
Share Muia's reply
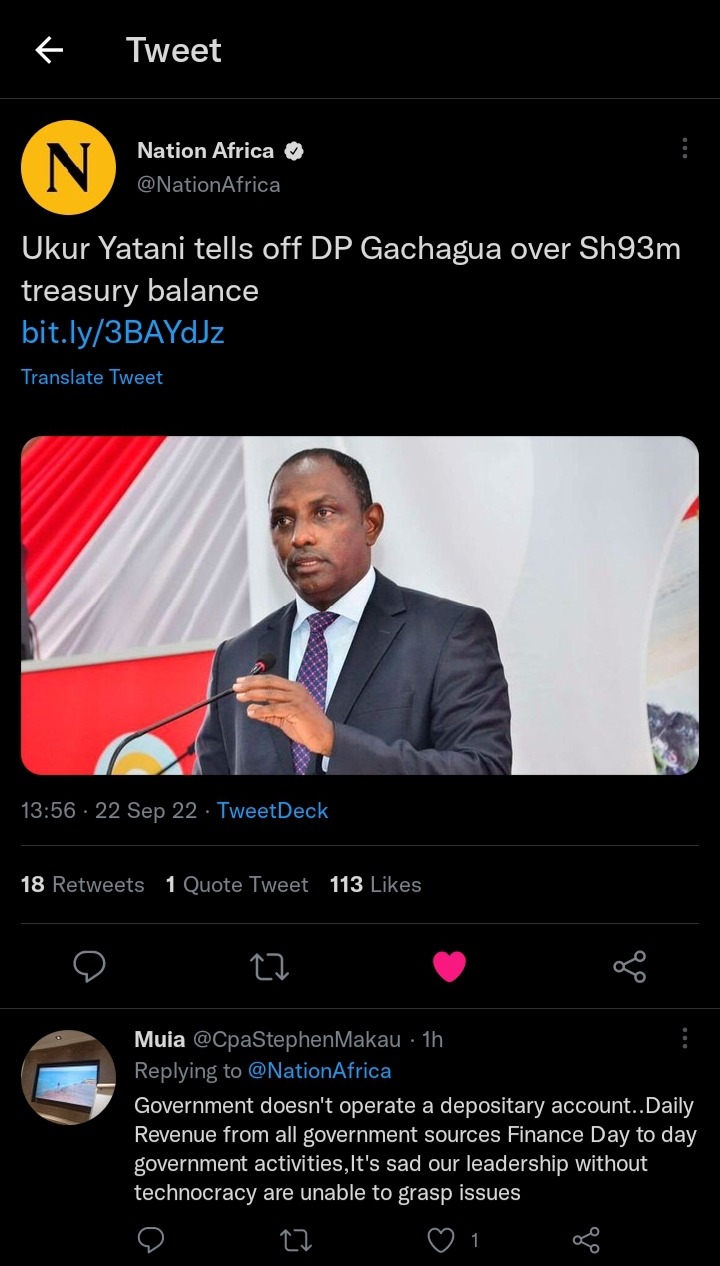pos(586,1240)
